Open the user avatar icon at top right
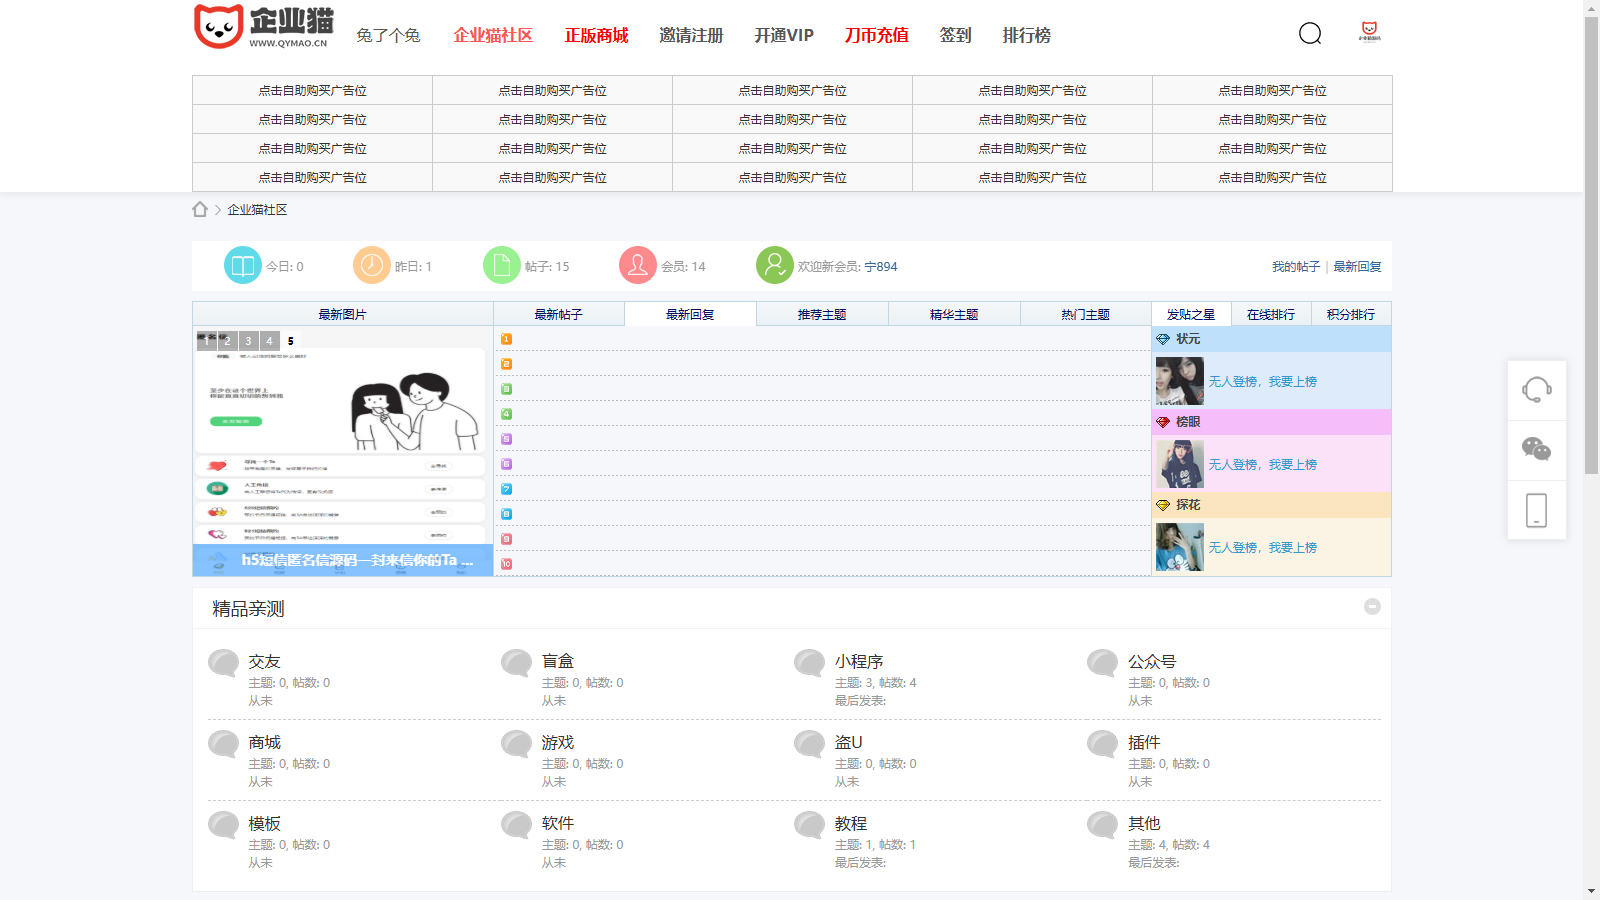The height and width of the screenshot is (900, 1600). tap(1369, 32)
